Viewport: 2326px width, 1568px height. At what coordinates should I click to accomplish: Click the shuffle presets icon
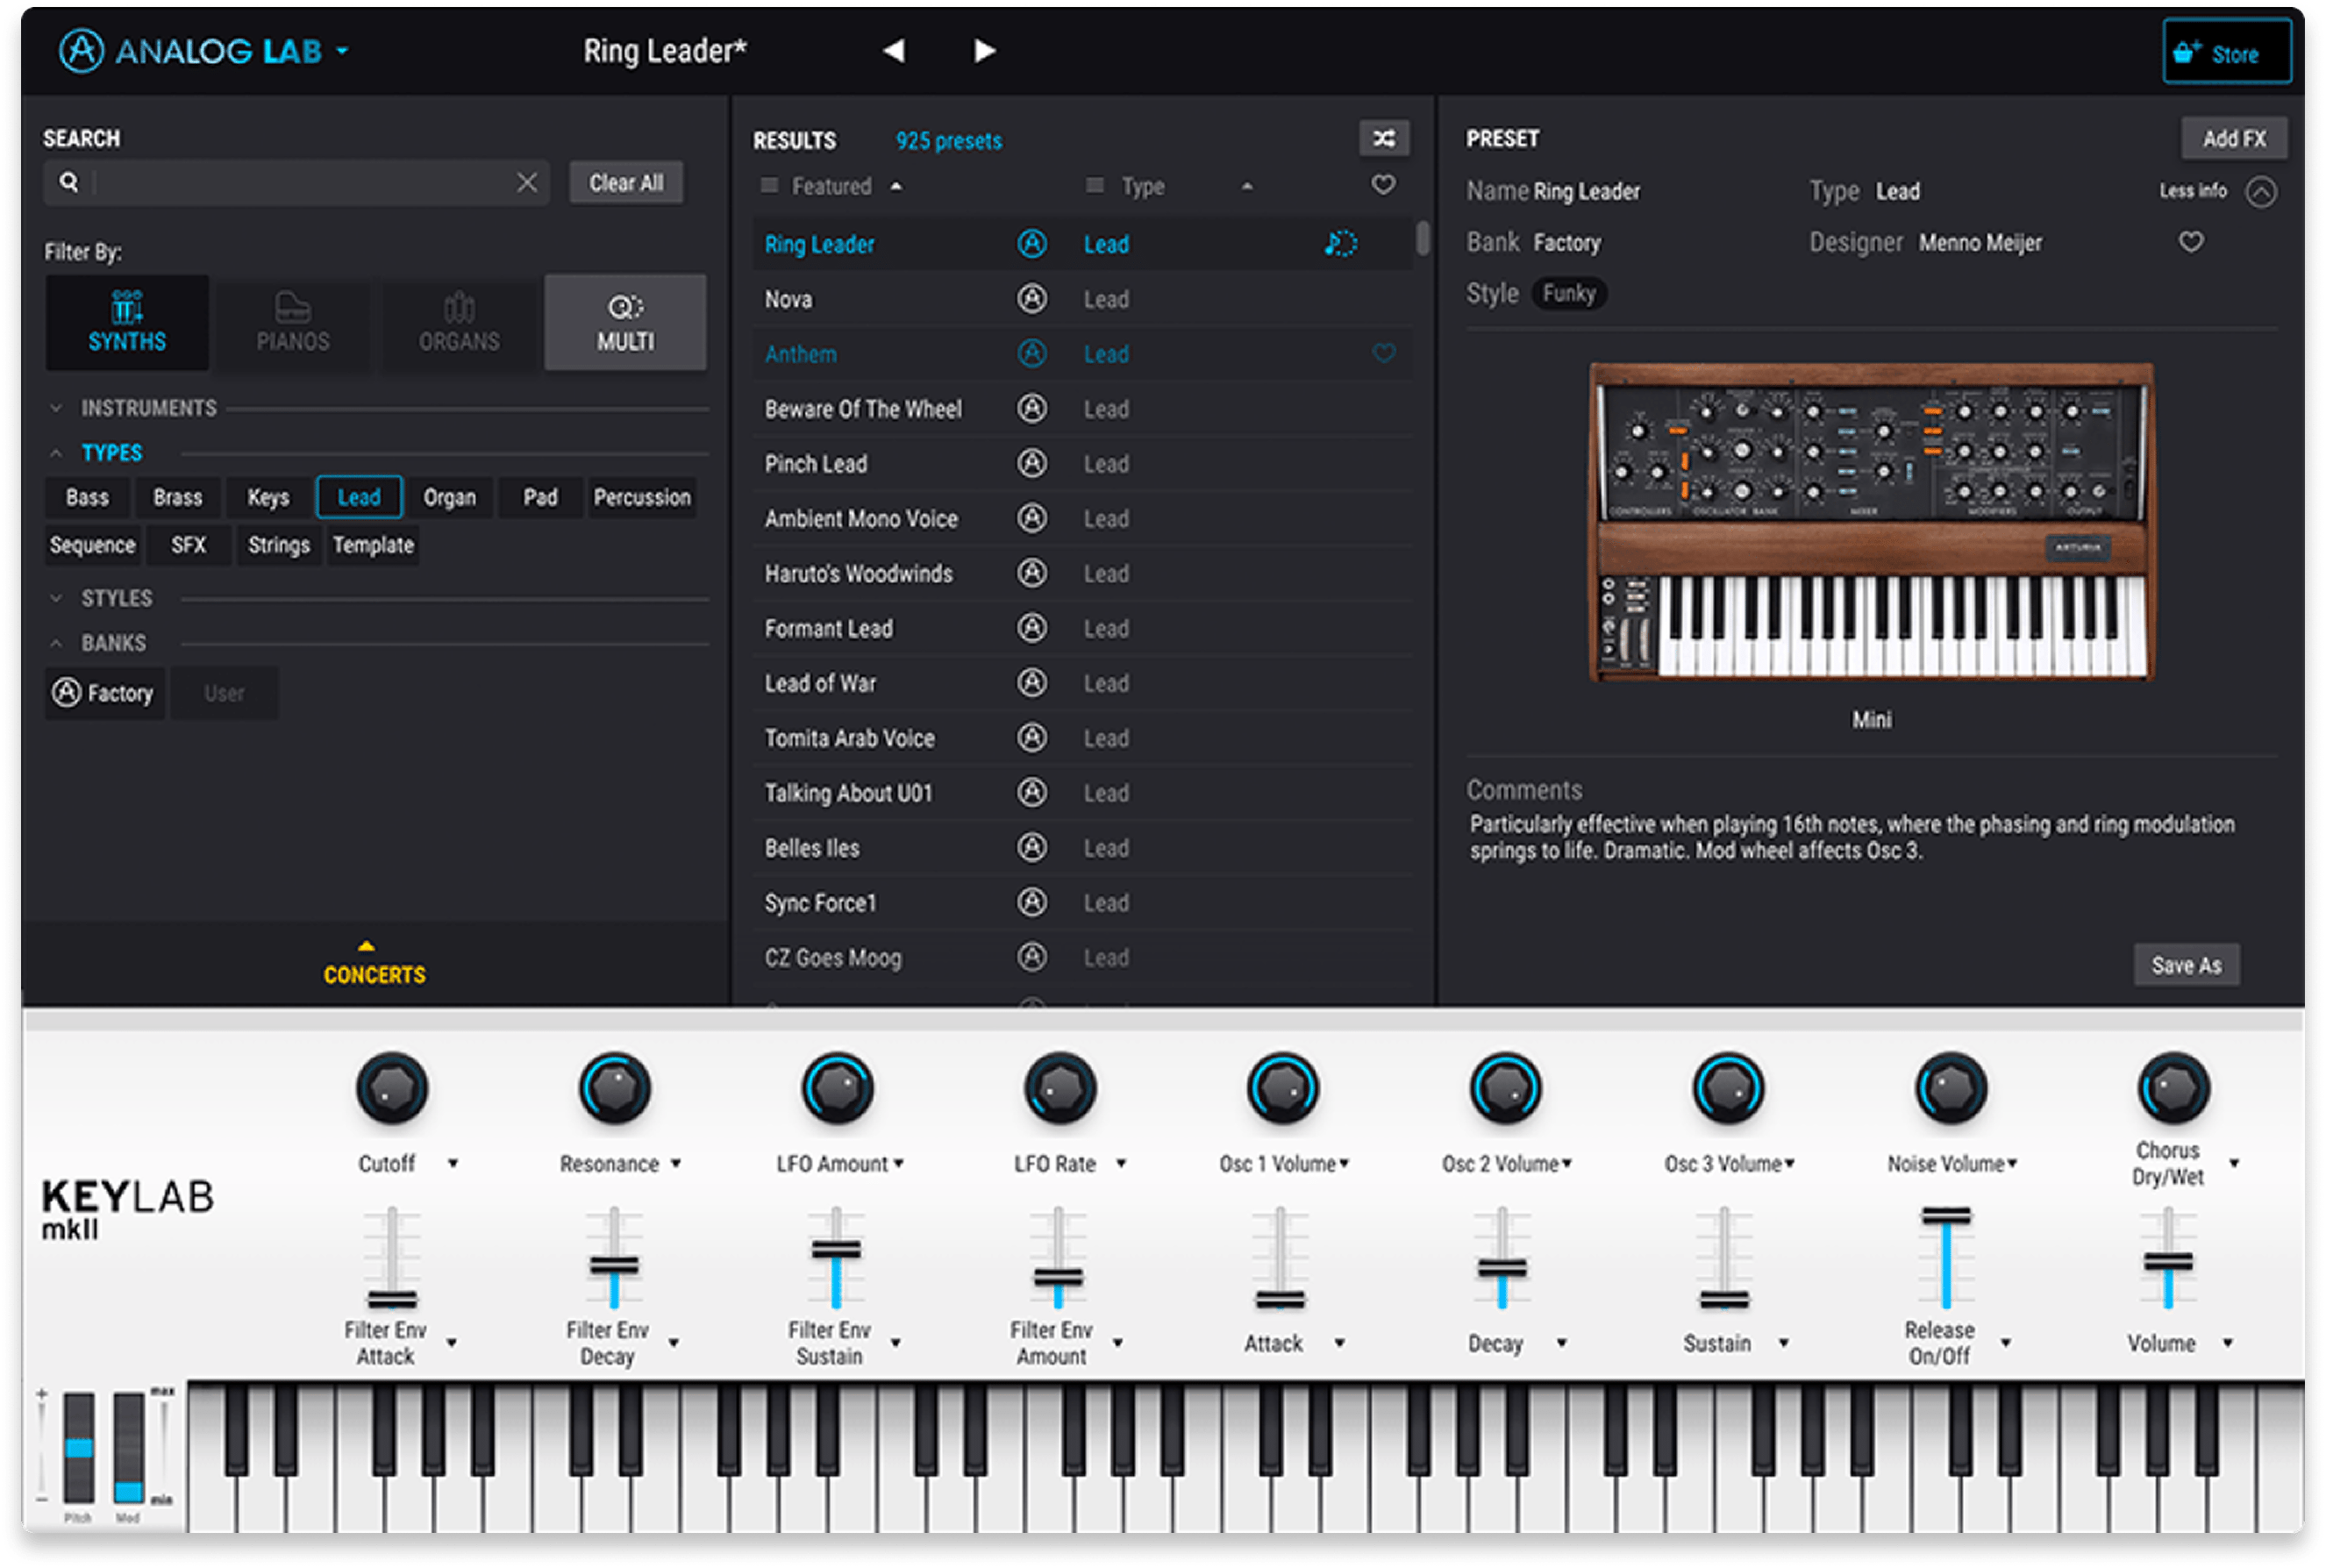point(1384,138)
